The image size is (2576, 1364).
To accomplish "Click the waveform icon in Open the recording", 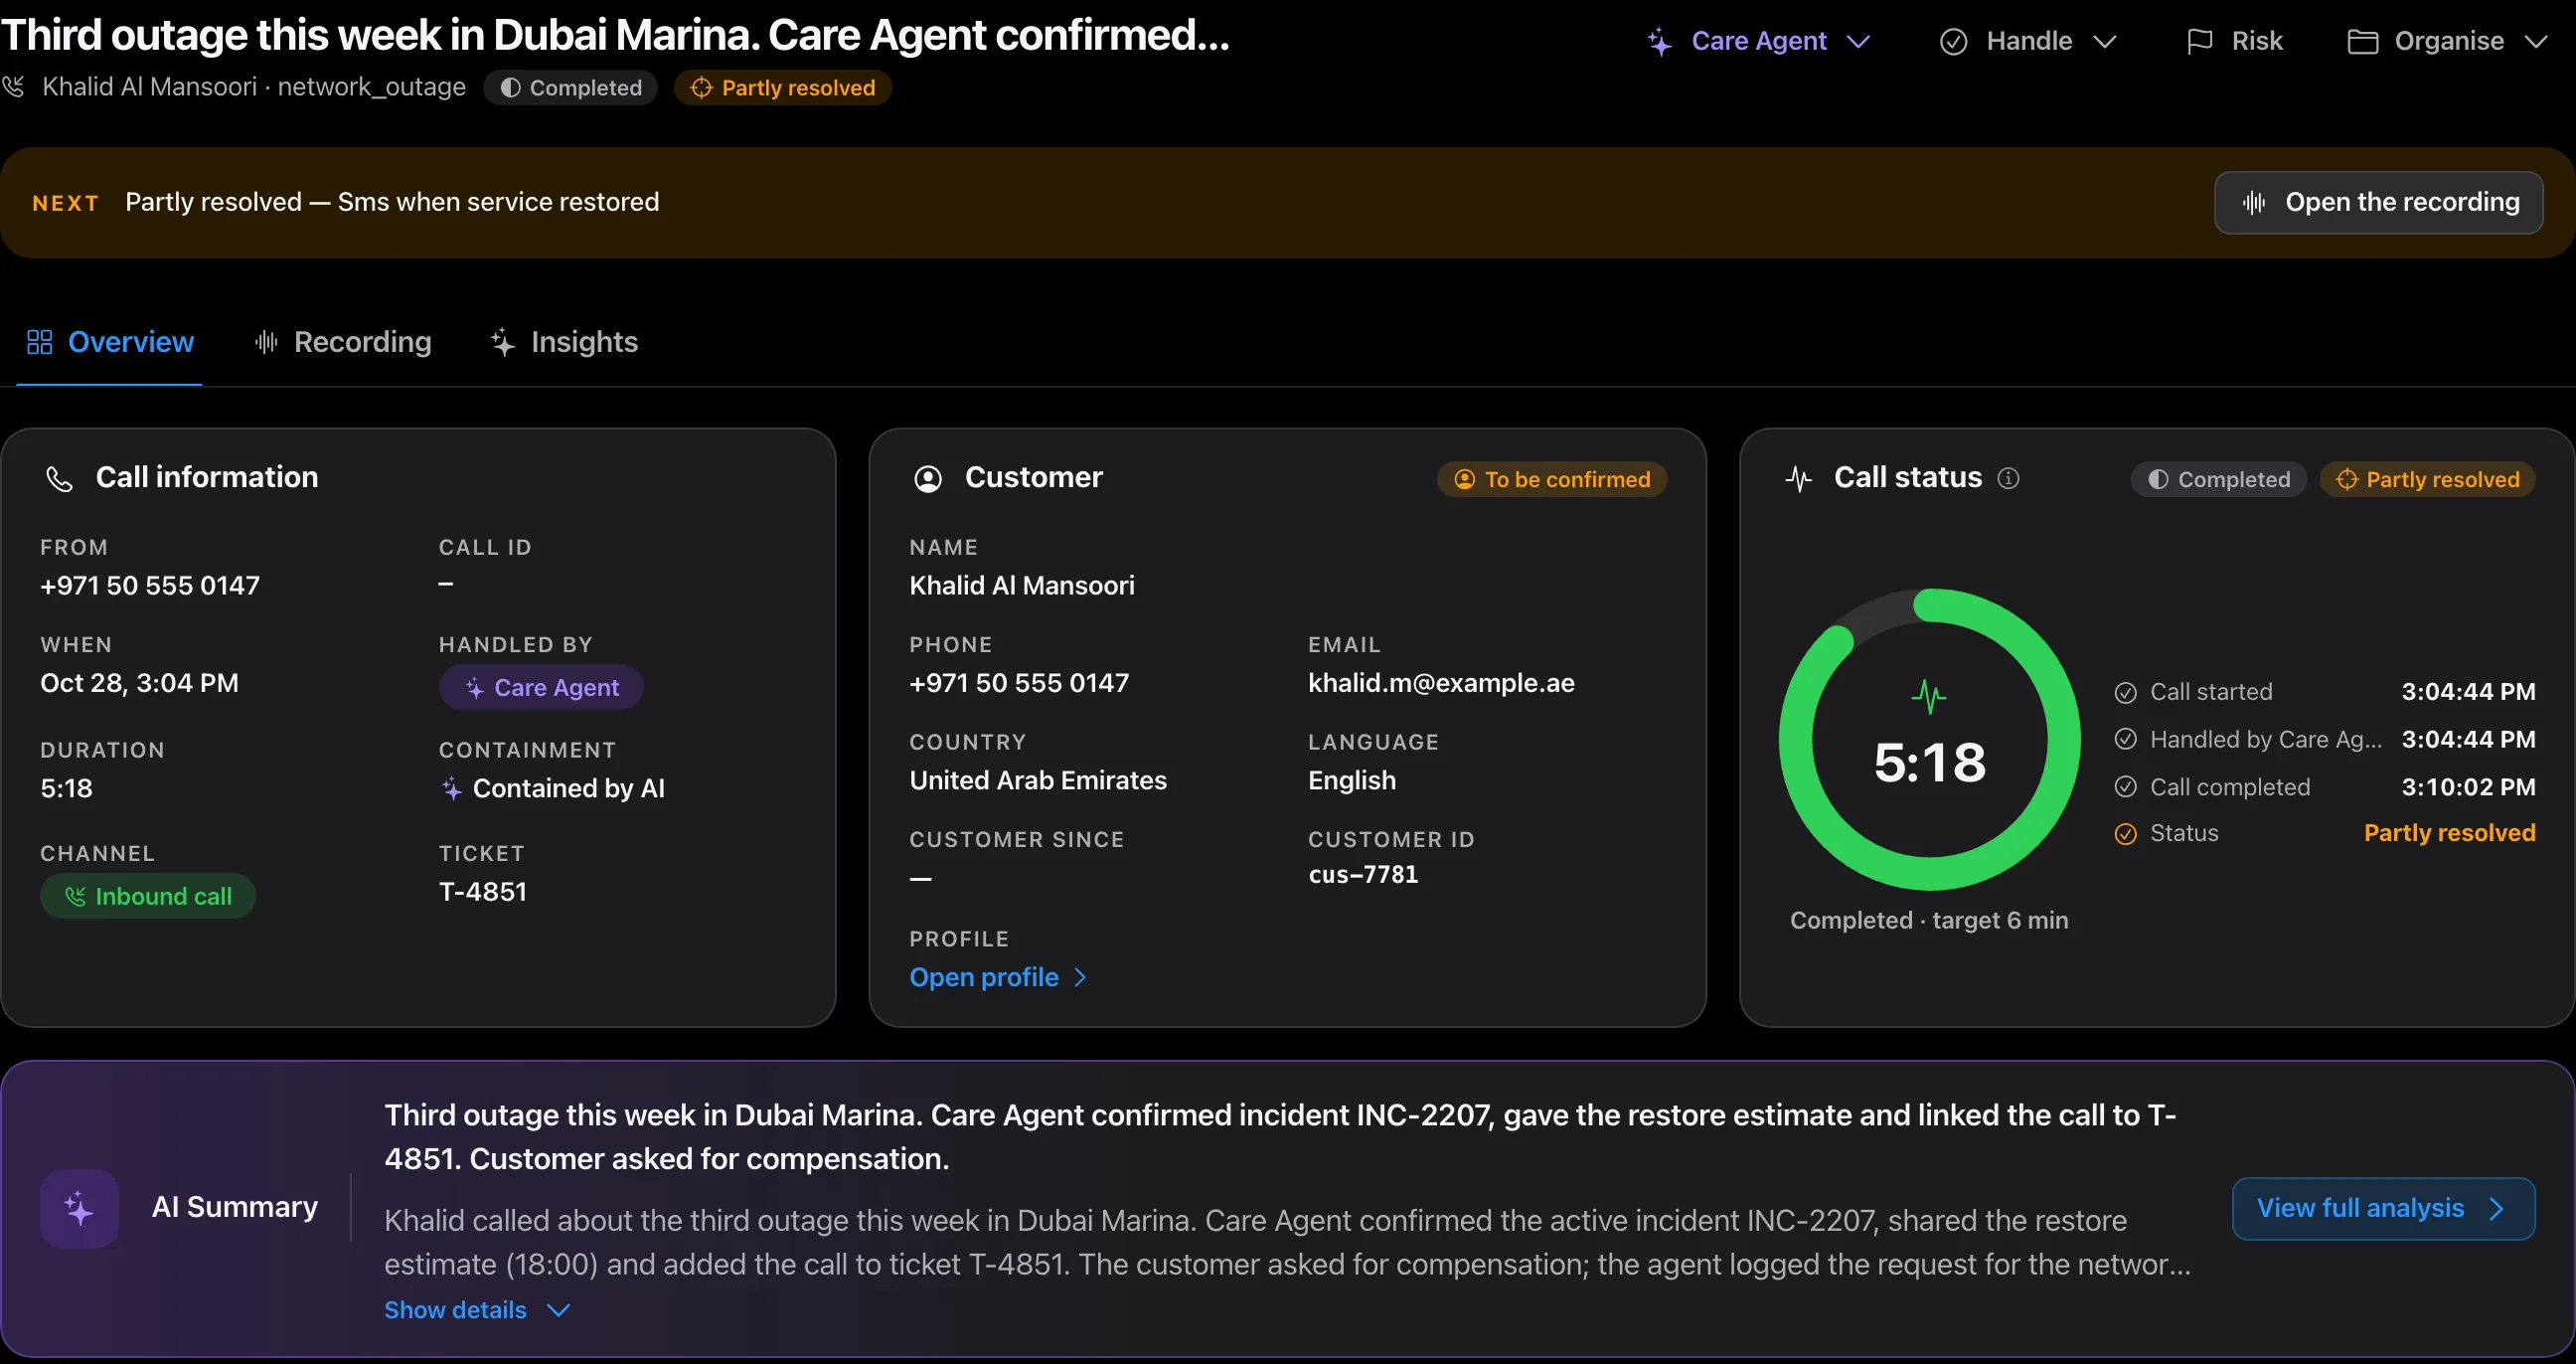I will pyautogui.click(x=2254, y=203).
